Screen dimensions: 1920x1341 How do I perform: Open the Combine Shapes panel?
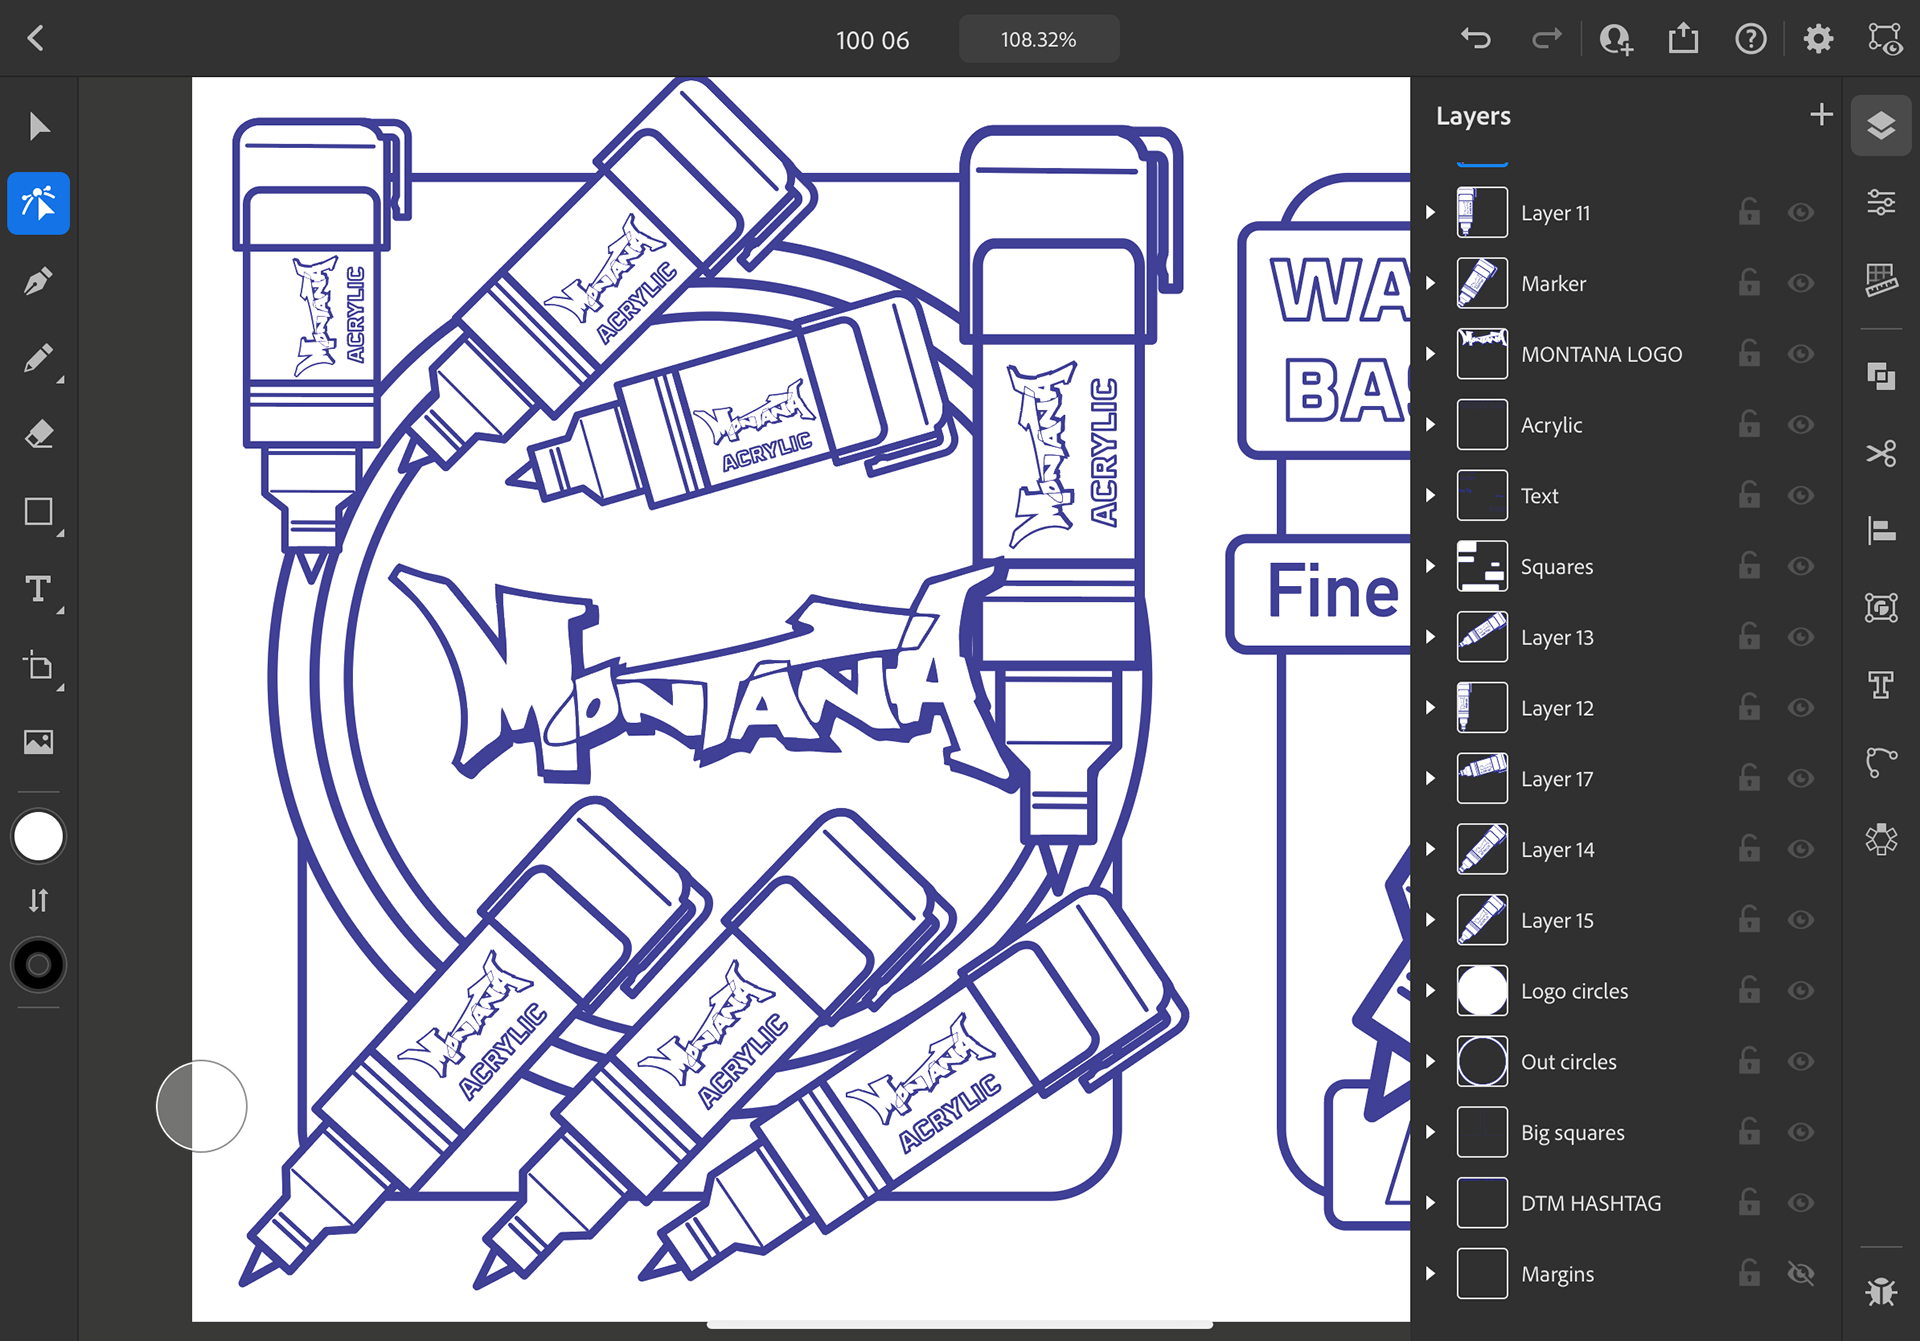pyautogui.click(x=1881, y=376)
